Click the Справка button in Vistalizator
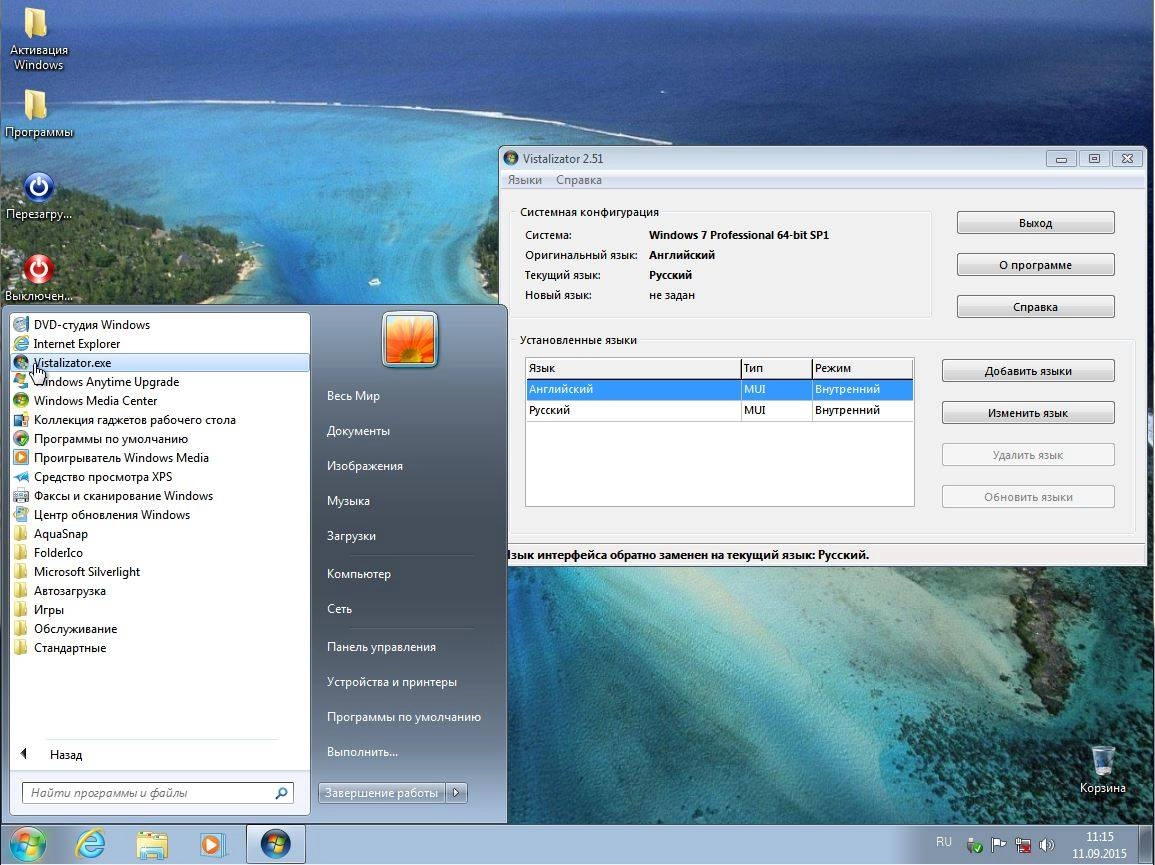Image resolution: width=1155 pixels, height=865 pixels. (x=1036, y=307)
